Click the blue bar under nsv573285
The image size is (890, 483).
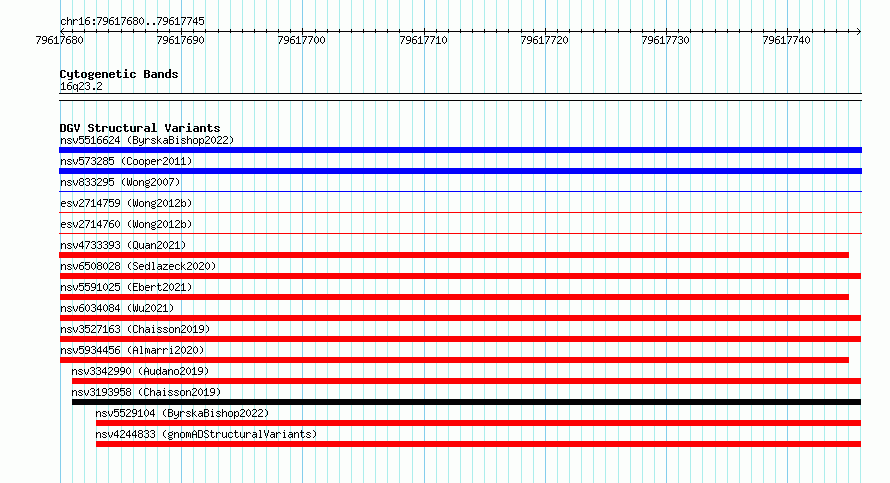coord(460,171)
